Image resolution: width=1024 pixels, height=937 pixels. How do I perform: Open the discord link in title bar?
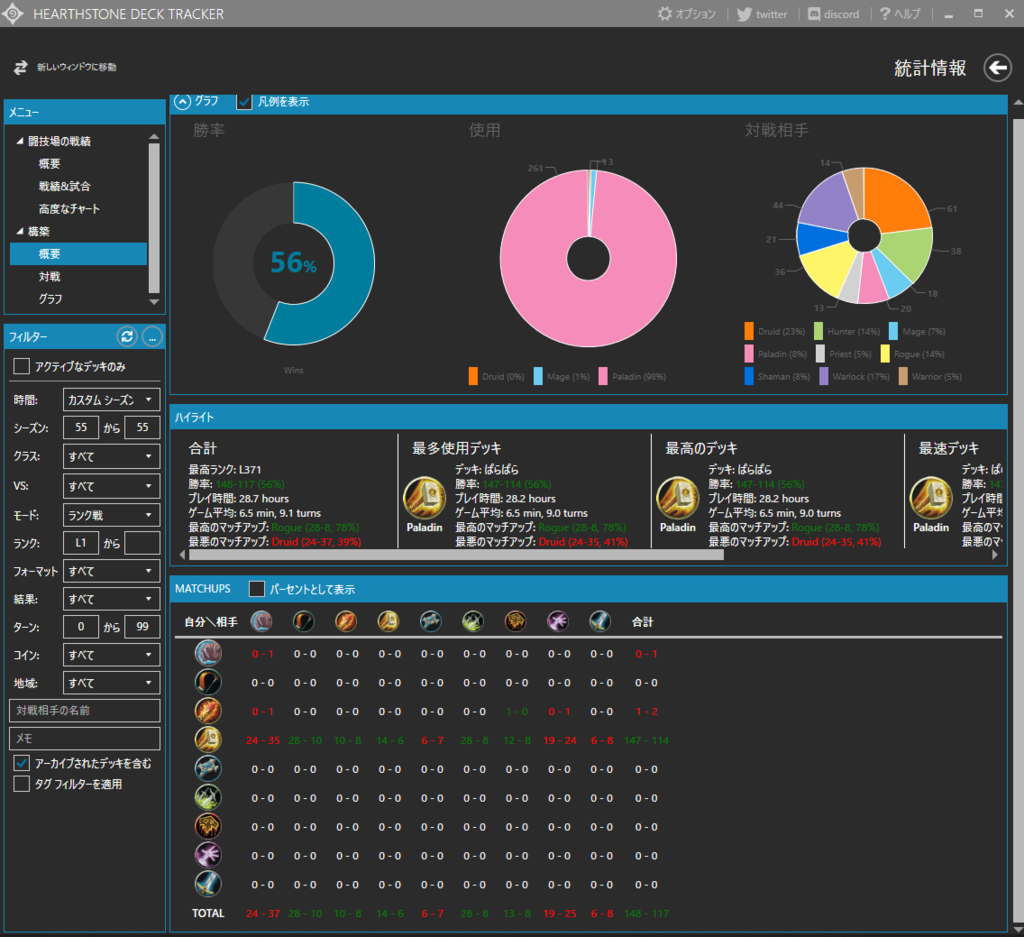(833, 14)
